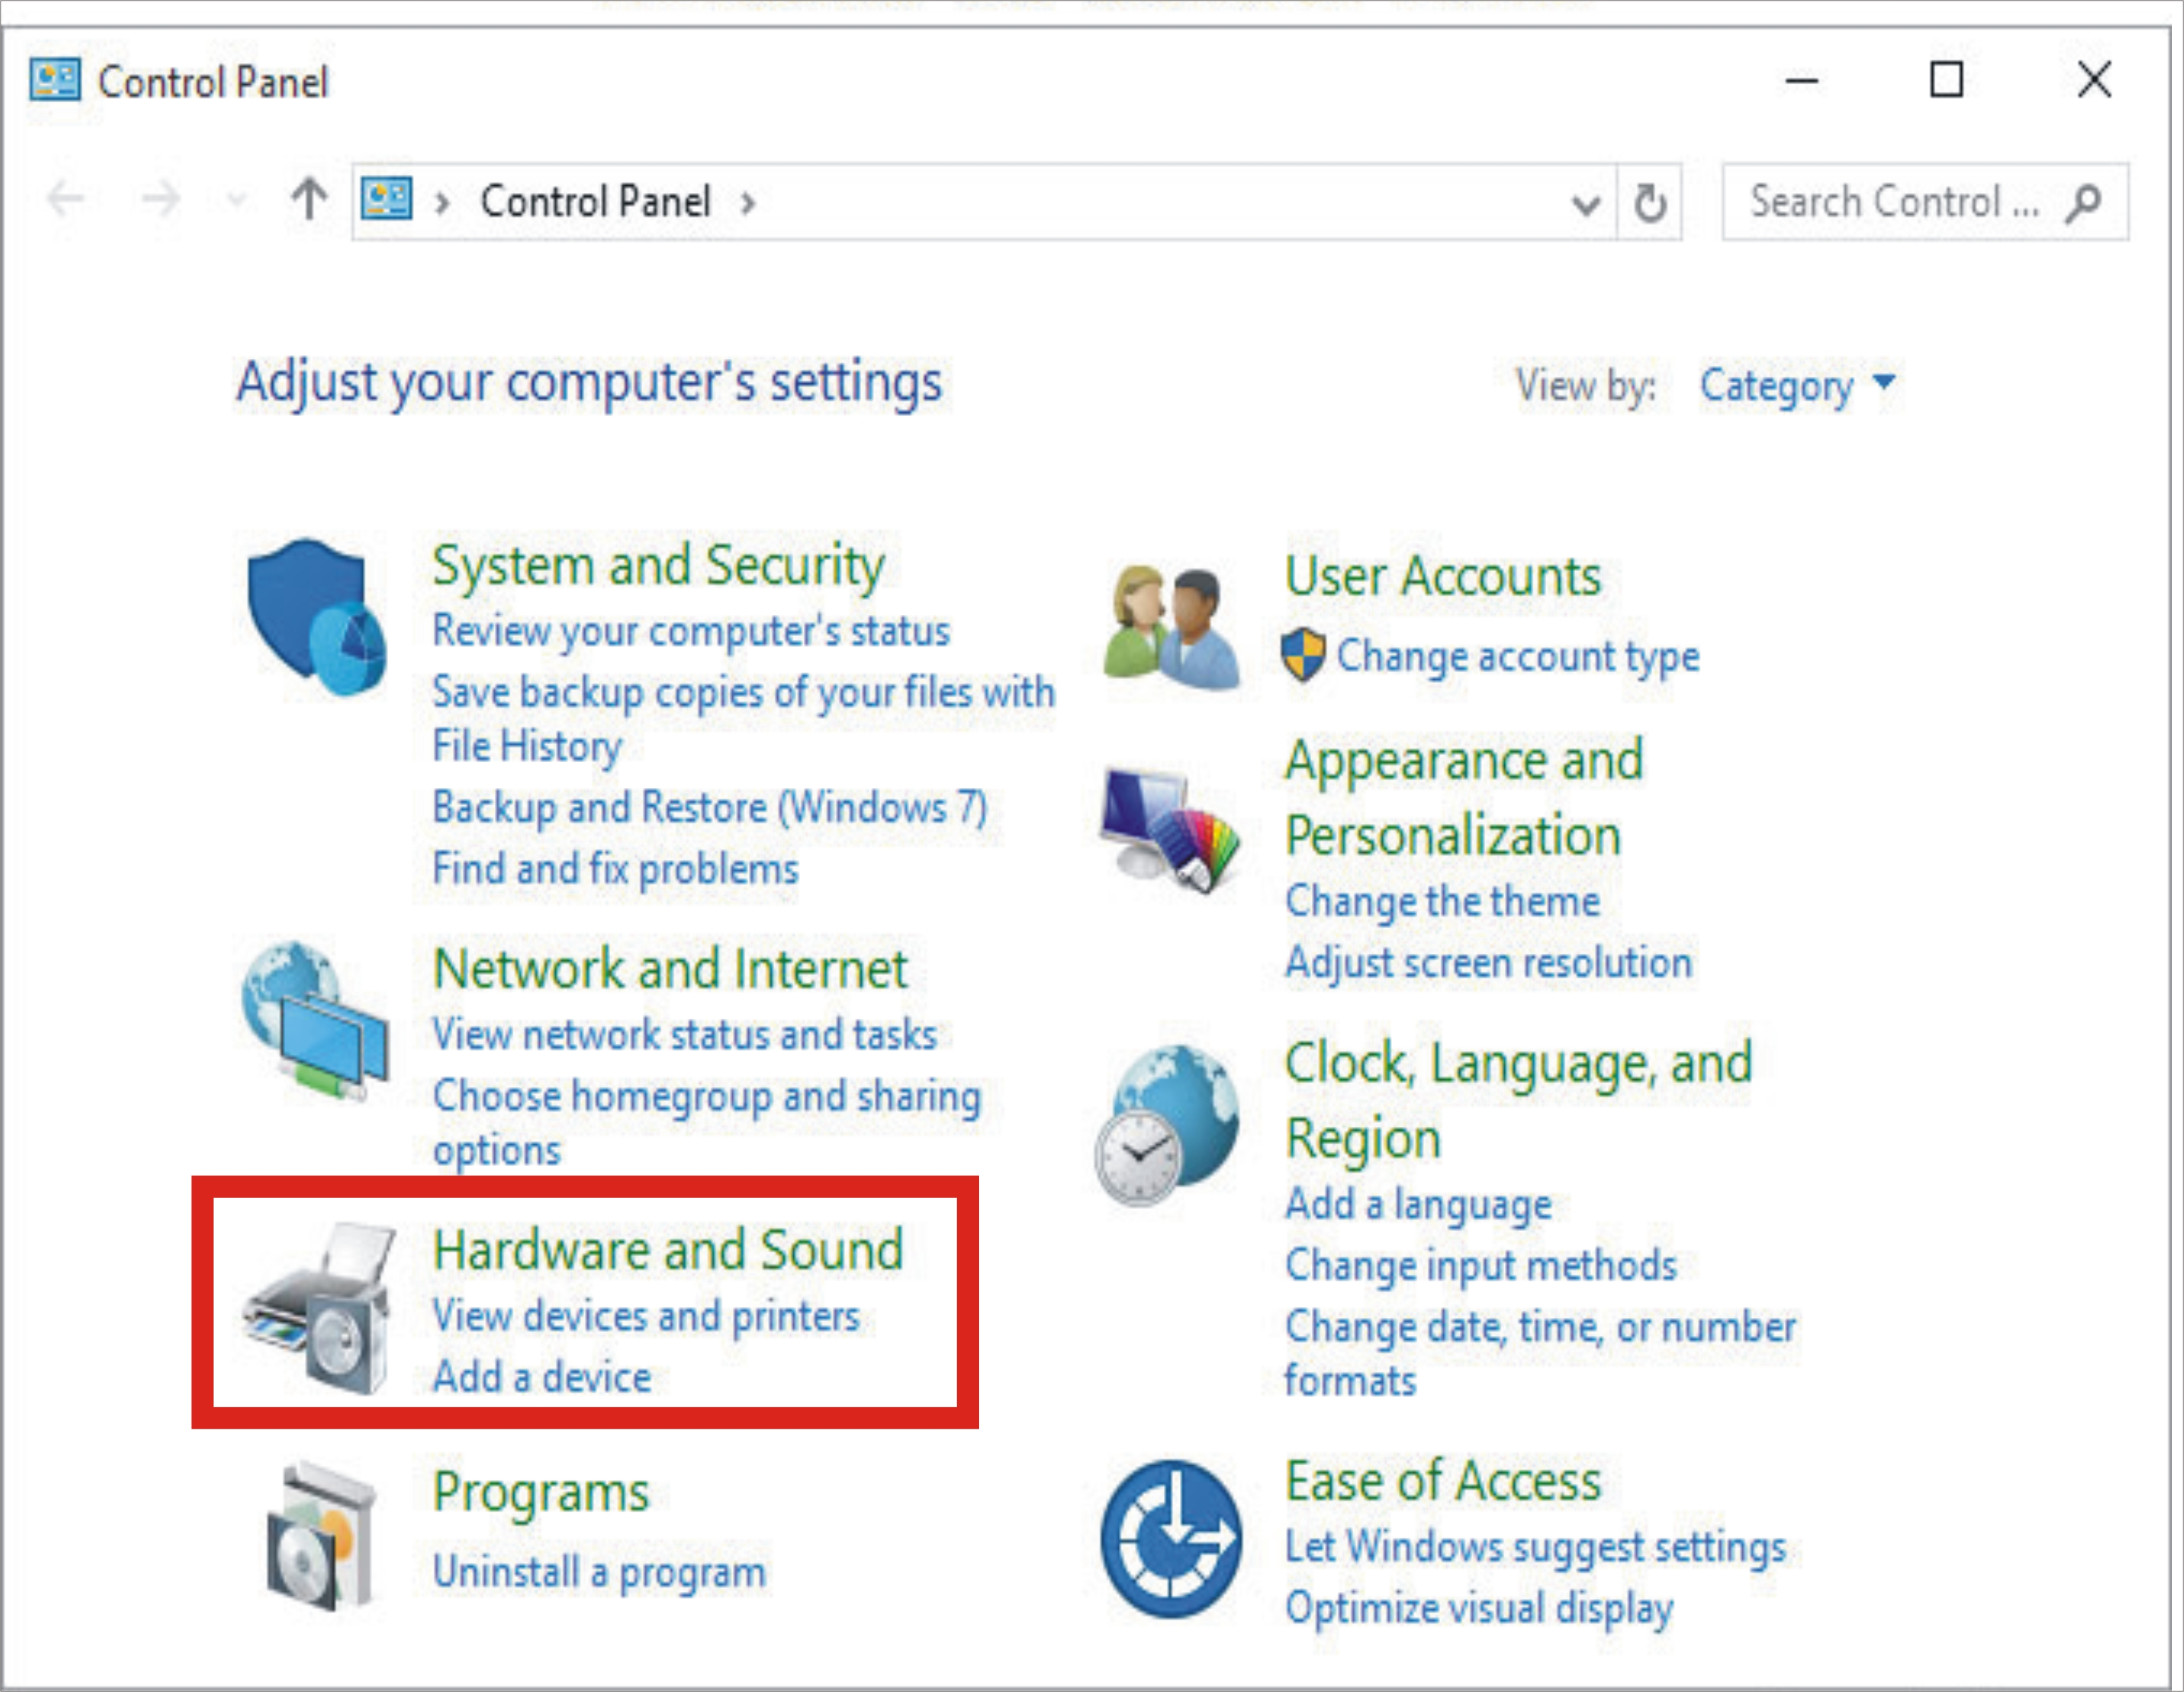This screenshot has width=2184, height=1692.
Task: Expand the chevron before Control Panel breadcrumb
Action: [442, 204]
